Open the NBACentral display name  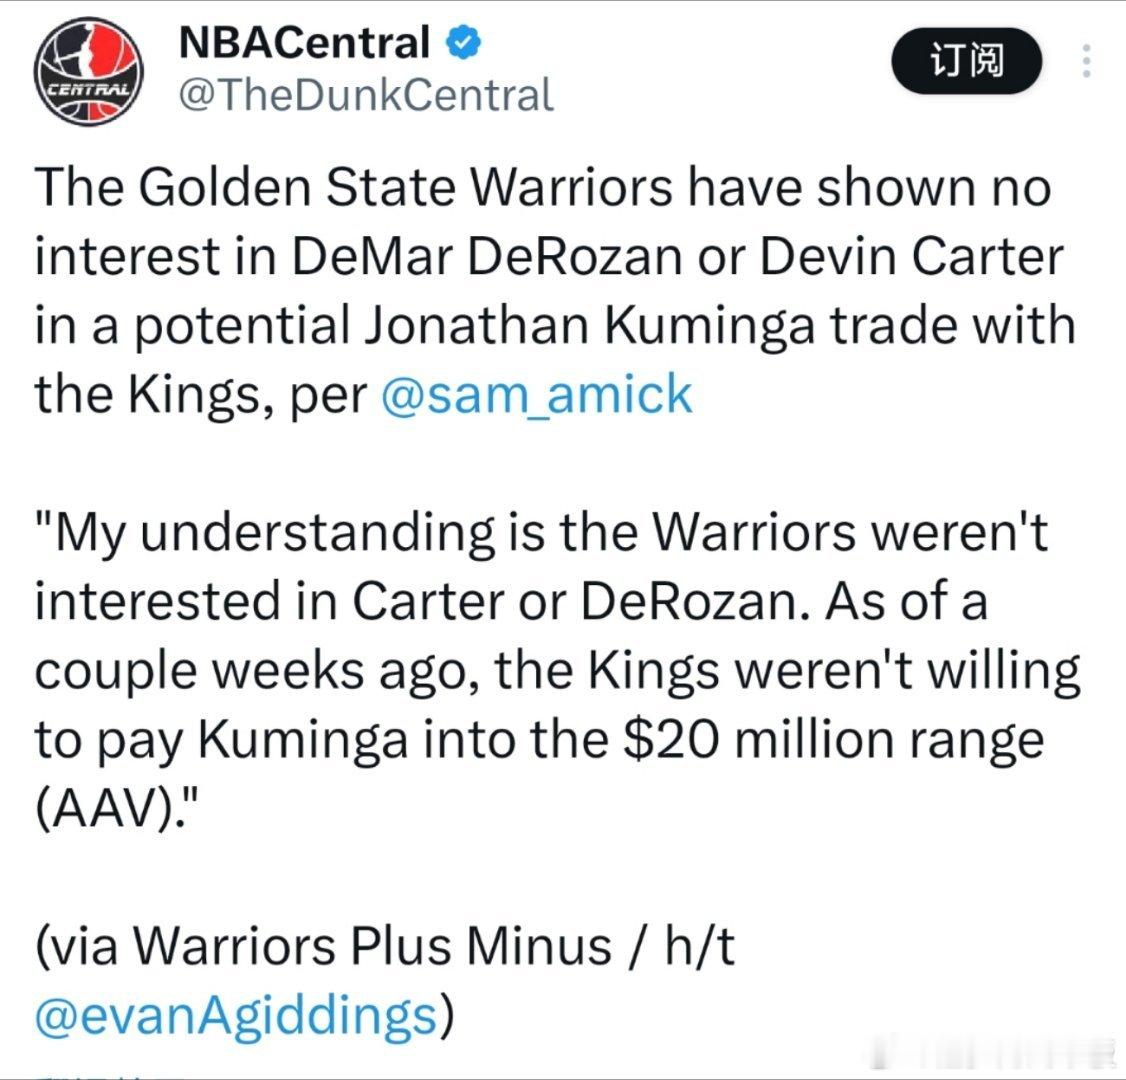(304, 42)
